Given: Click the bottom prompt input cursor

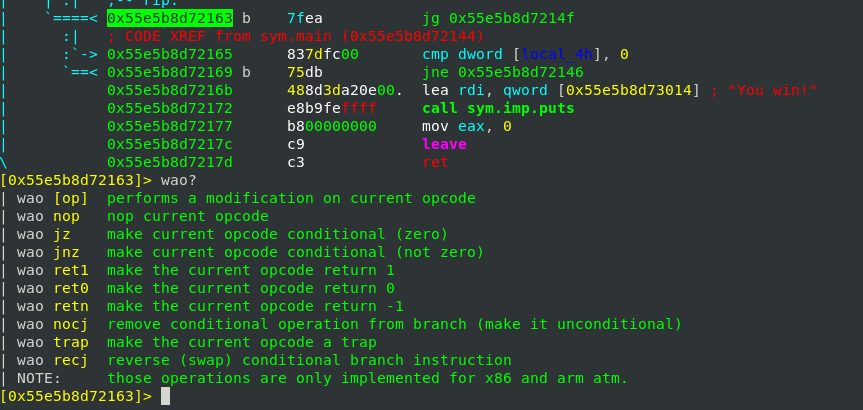Looking at the screenshot, I should (166, 396).
